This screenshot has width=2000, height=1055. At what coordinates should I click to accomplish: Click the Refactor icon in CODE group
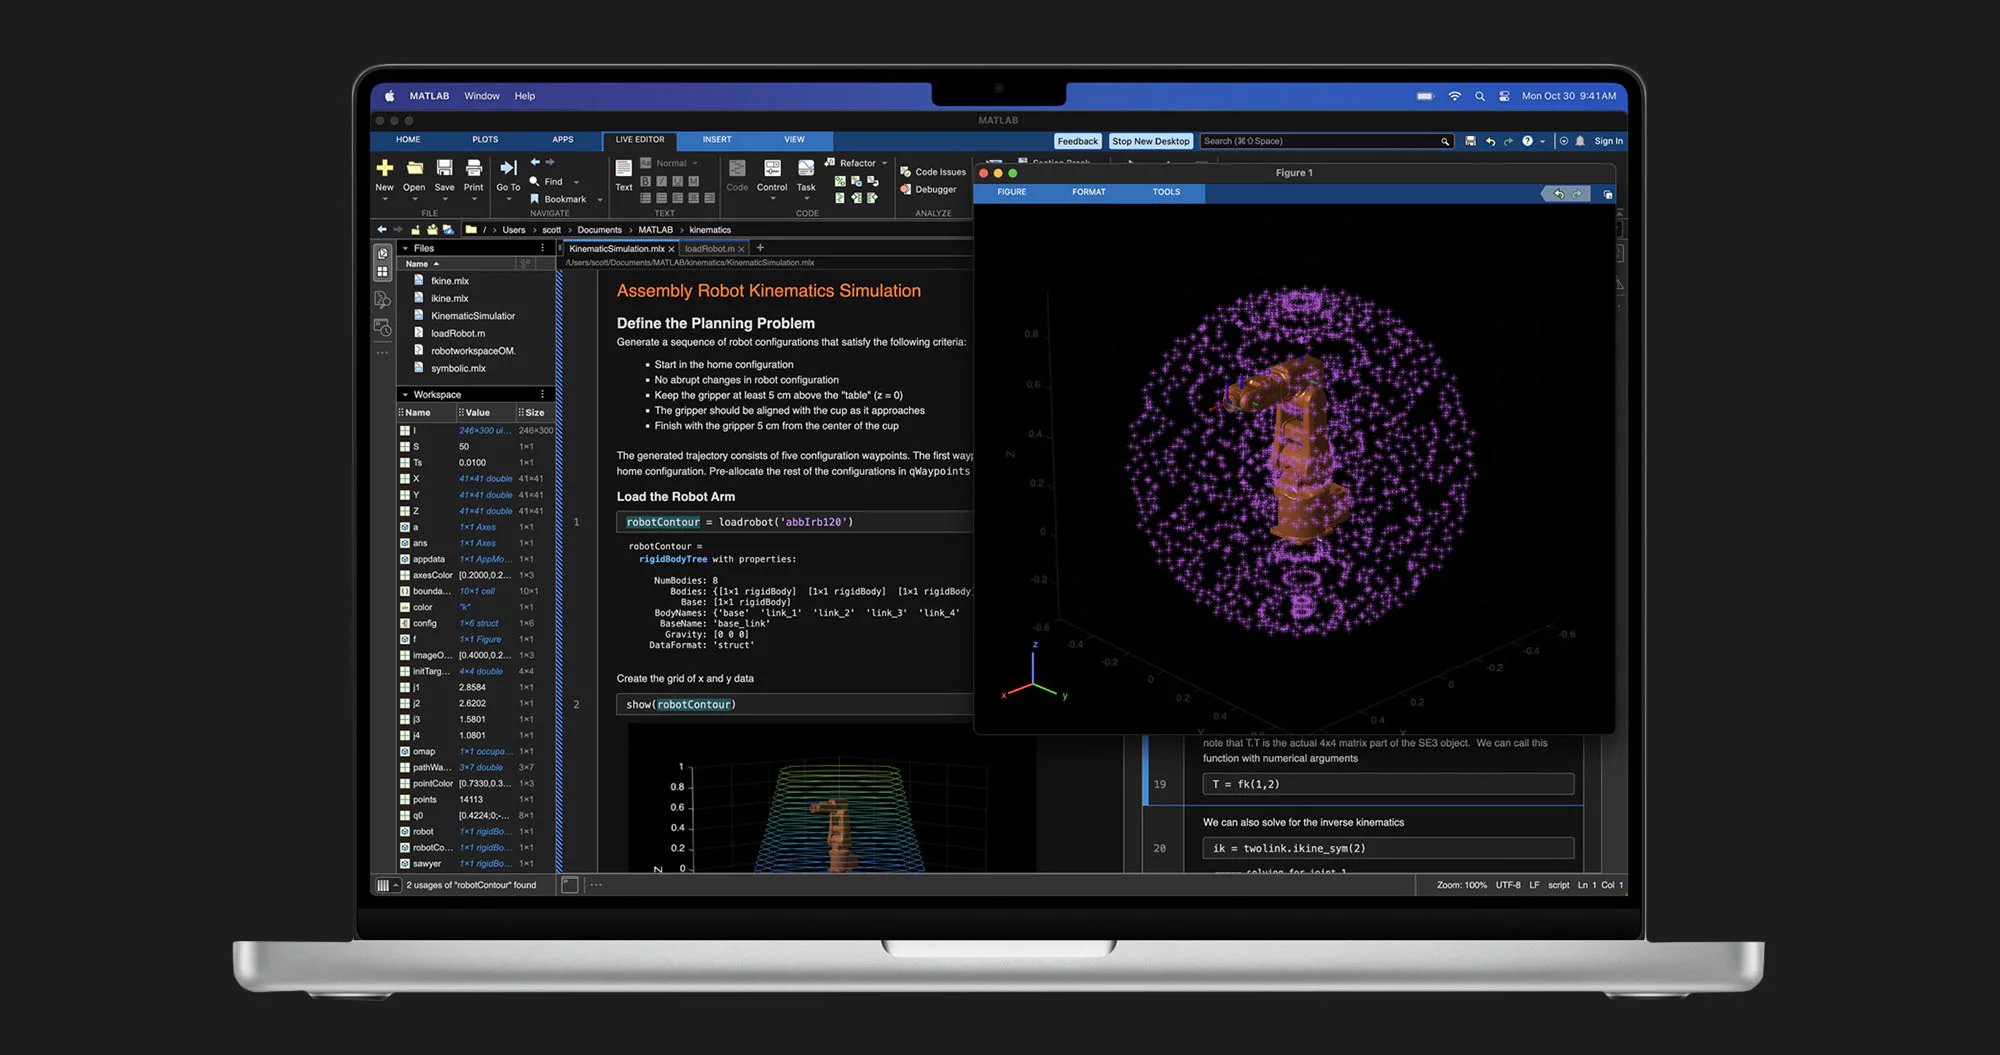(830, 162)
